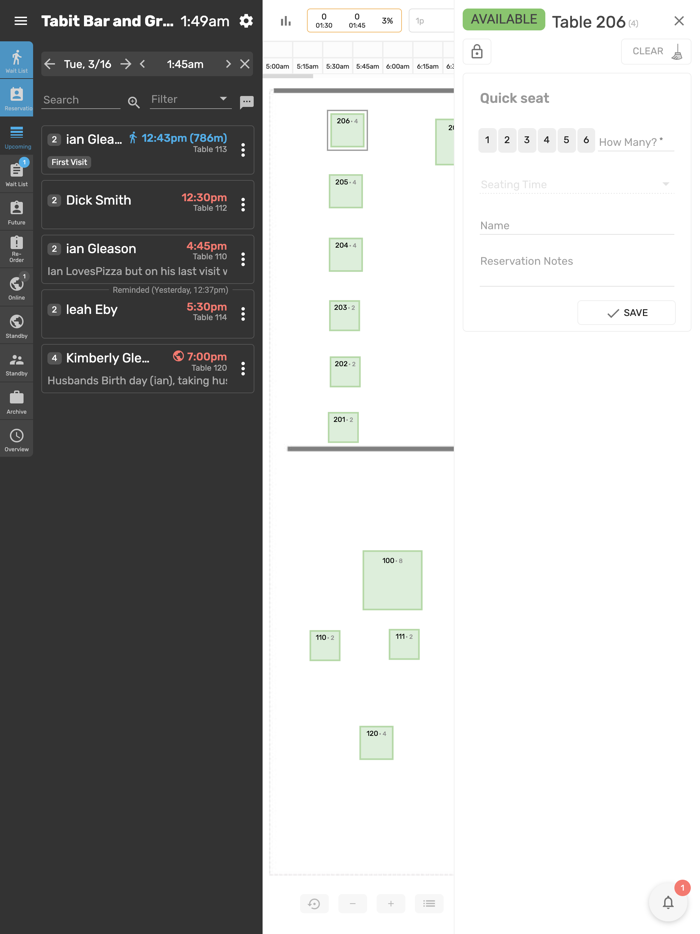Screen dimensions: 700x934
Task: Select table 120 on floor plan
Action: coord(377,743)
